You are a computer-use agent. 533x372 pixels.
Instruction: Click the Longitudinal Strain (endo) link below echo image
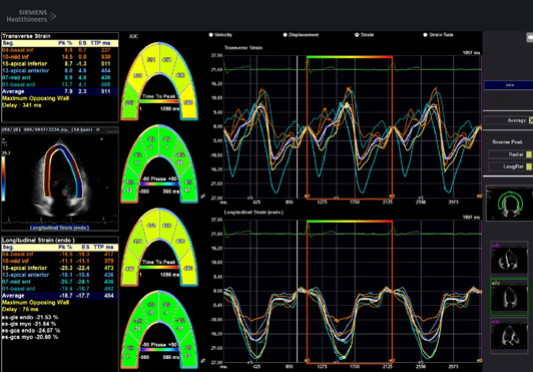point(59,227)
